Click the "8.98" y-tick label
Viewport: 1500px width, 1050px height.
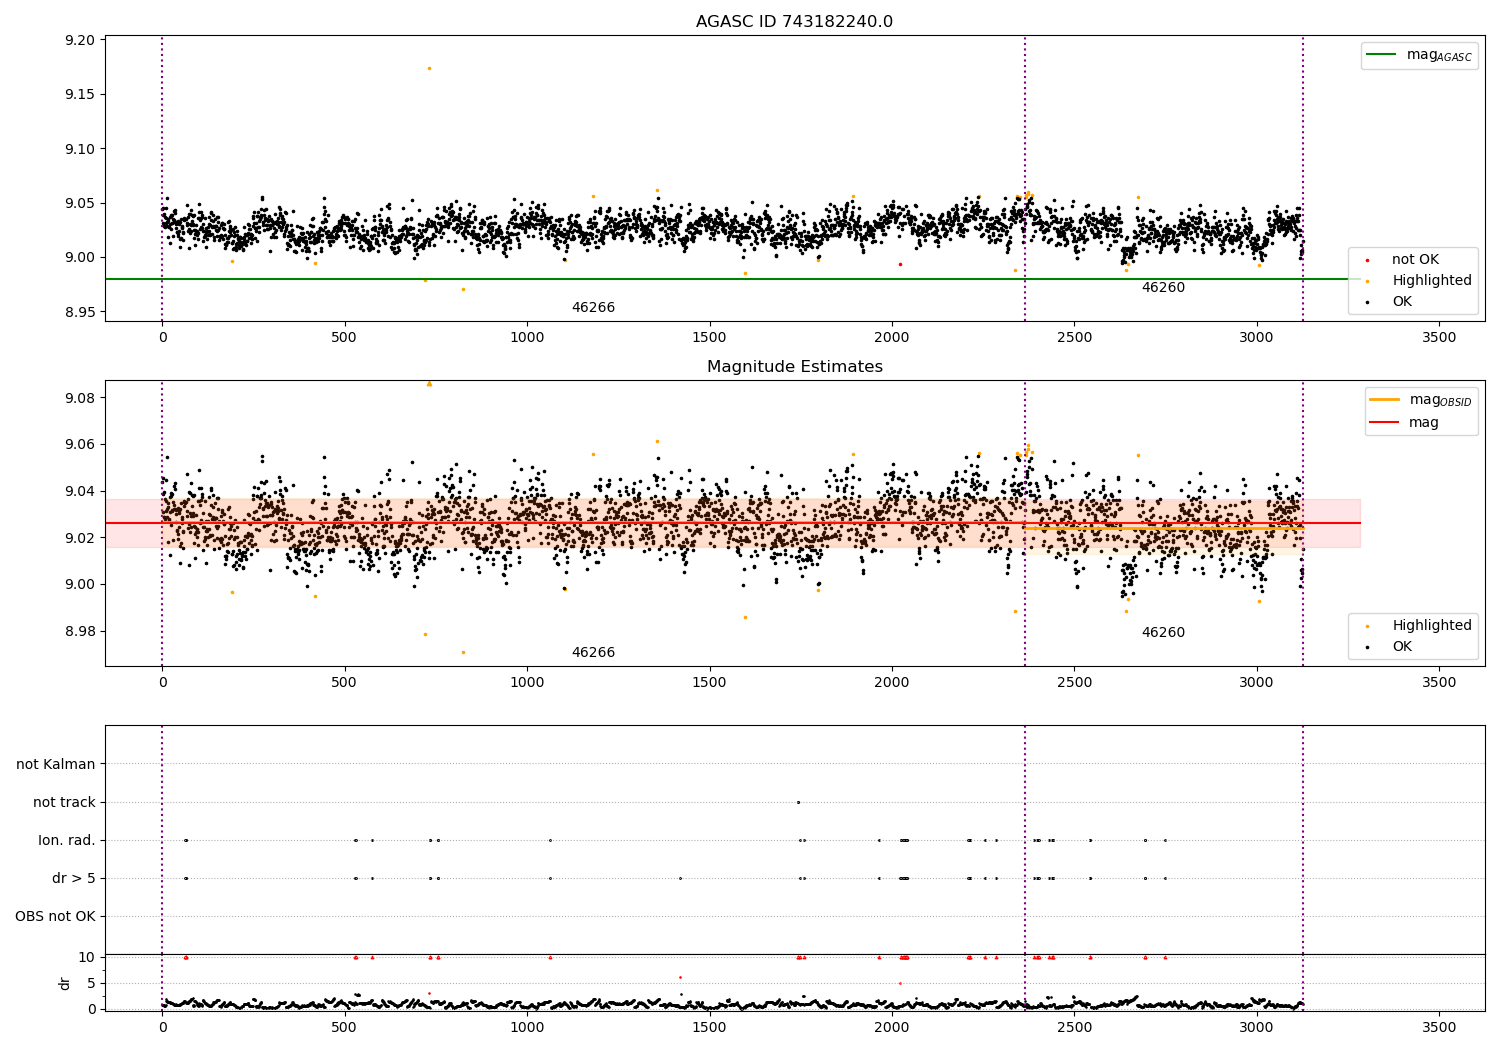81,631
